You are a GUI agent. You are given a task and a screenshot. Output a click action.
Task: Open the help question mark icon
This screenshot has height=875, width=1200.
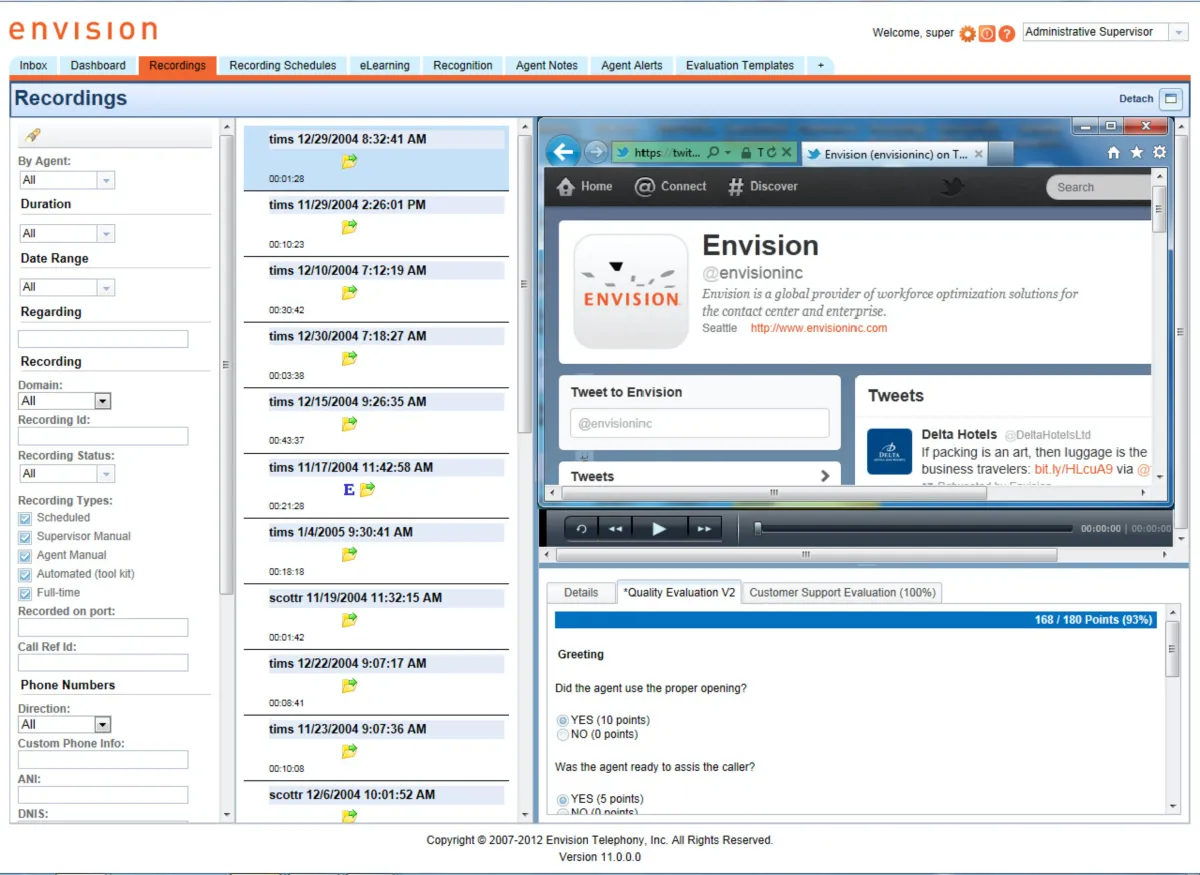(1006, 33)
